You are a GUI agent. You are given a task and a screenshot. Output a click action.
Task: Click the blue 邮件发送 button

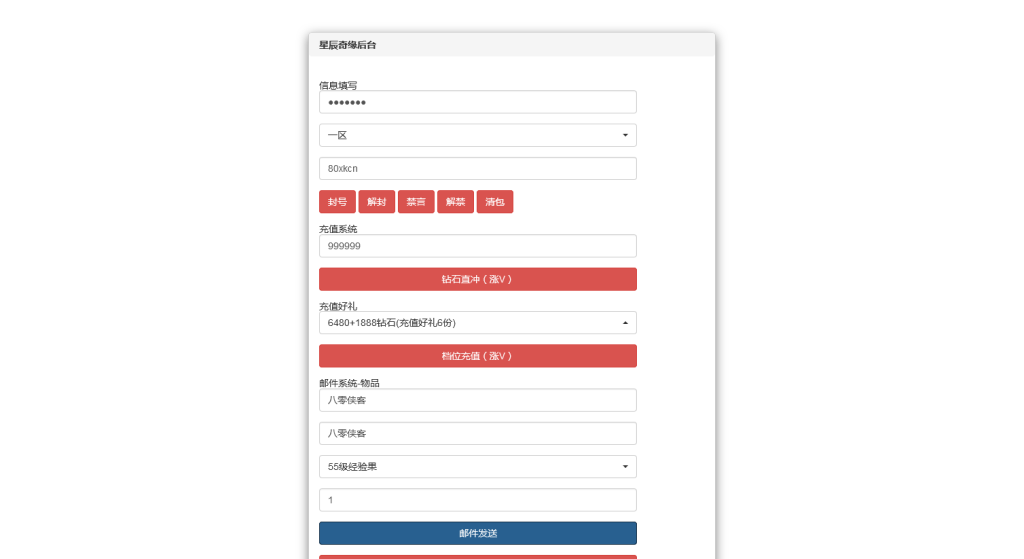(x=477, y=534)
